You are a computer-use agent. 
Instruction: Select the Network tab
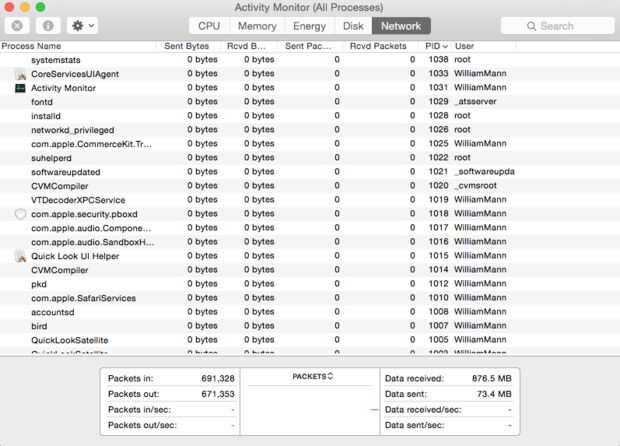coord(401,26)
